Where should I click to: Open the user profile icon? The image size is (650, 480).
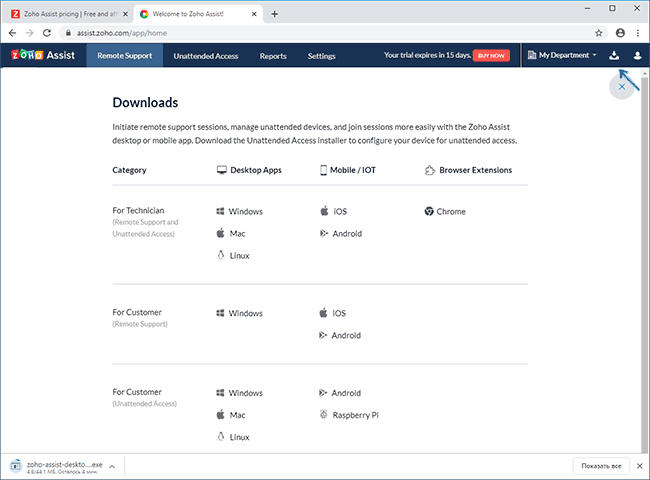[637, 56]
